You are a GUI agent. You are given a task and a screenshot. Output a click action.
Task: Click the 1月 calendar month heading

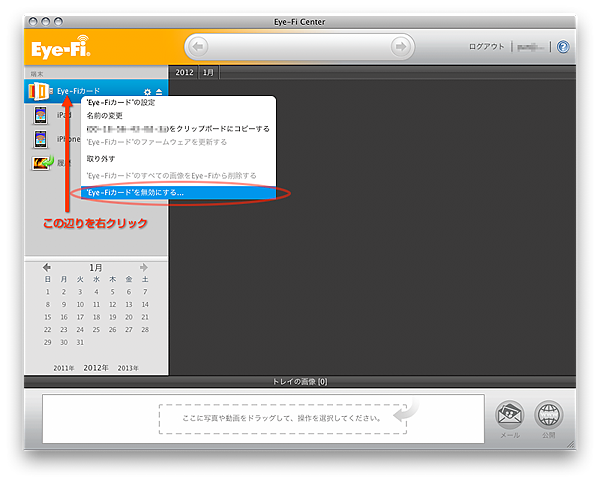tap(96, 268)
